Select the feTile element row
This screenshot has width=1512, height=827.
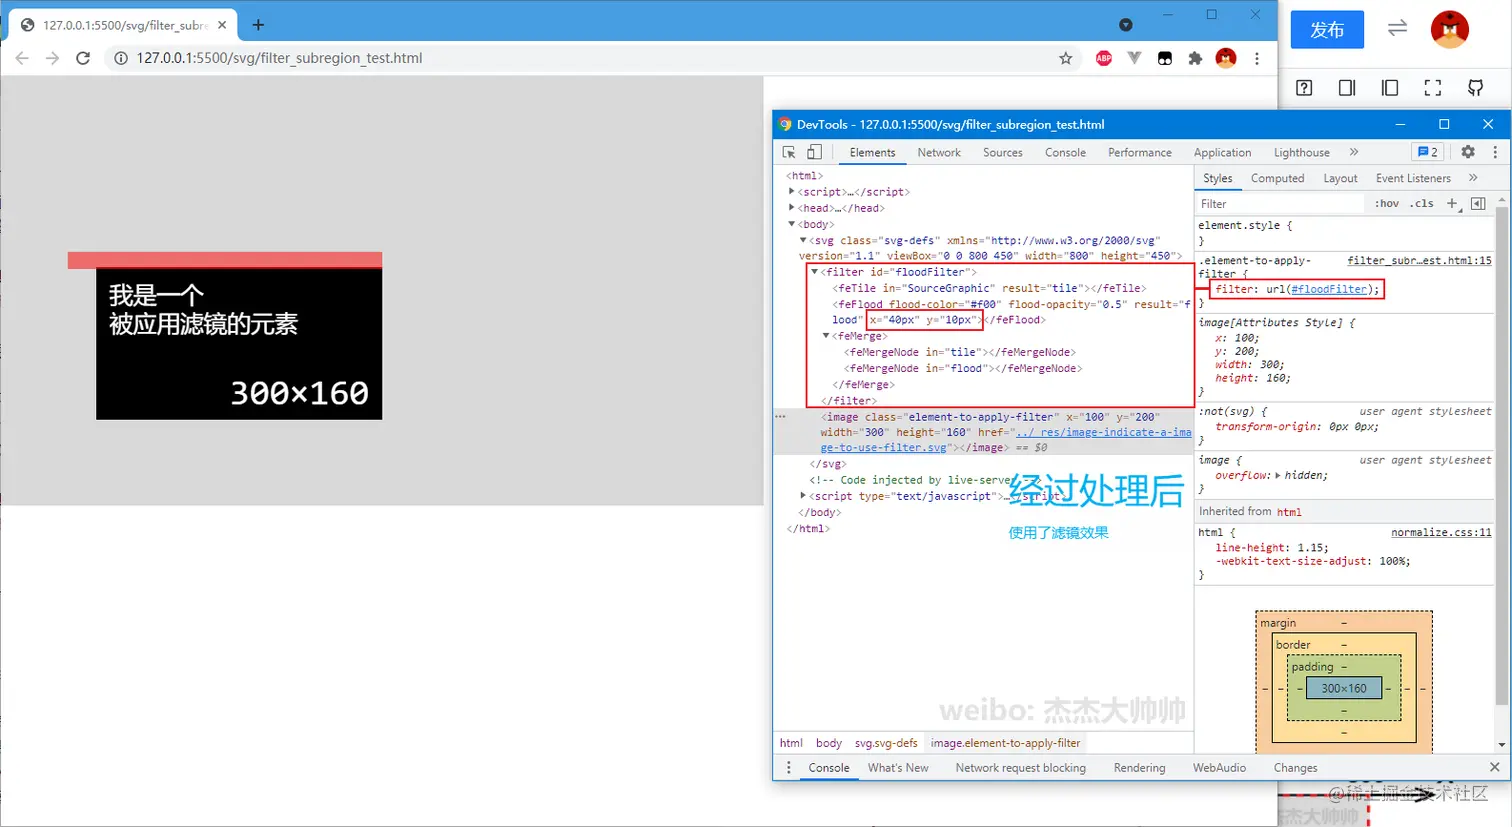click(x=989, y=288)
